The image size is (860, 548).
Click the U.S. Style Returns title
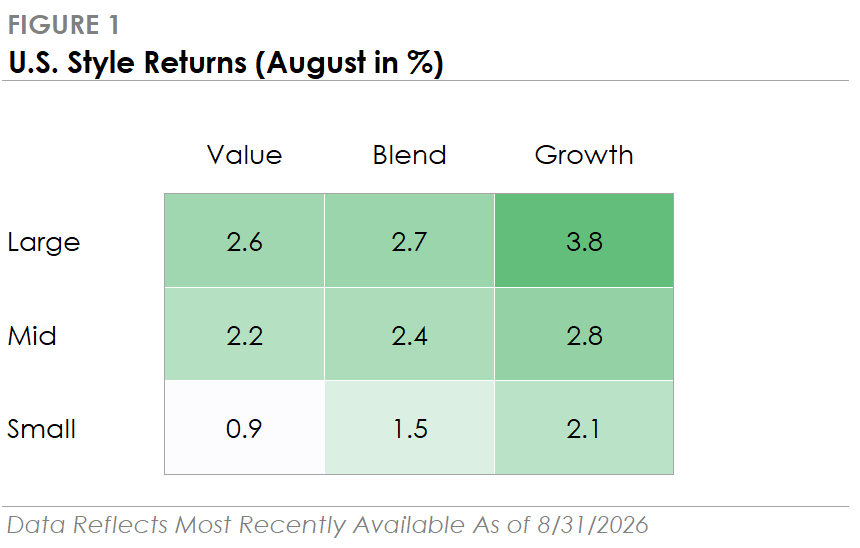click(x=226, y=63)
